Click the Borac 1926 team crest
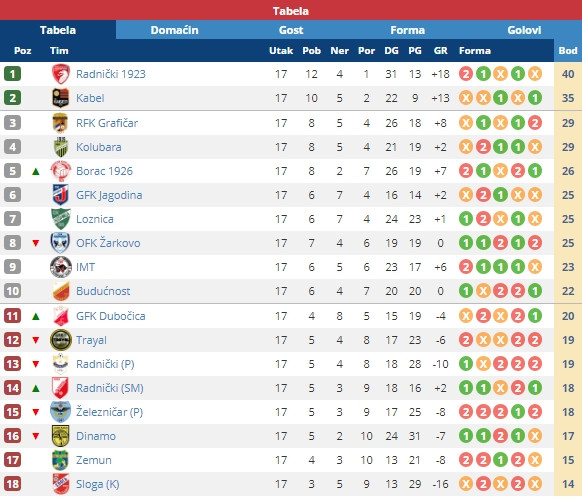This screenshot has height=498, width=582. coord(61,171)
